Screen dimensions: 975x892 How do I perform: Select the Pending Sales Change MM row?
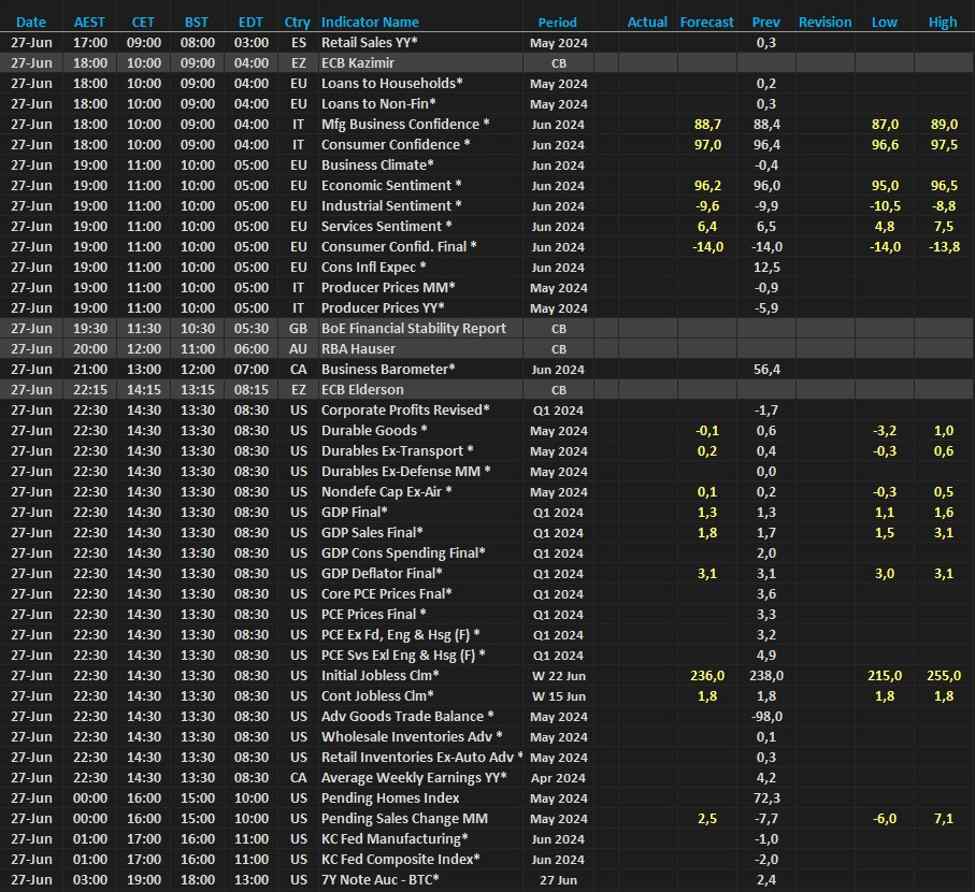pyautogui.click(x=404, y=818)
